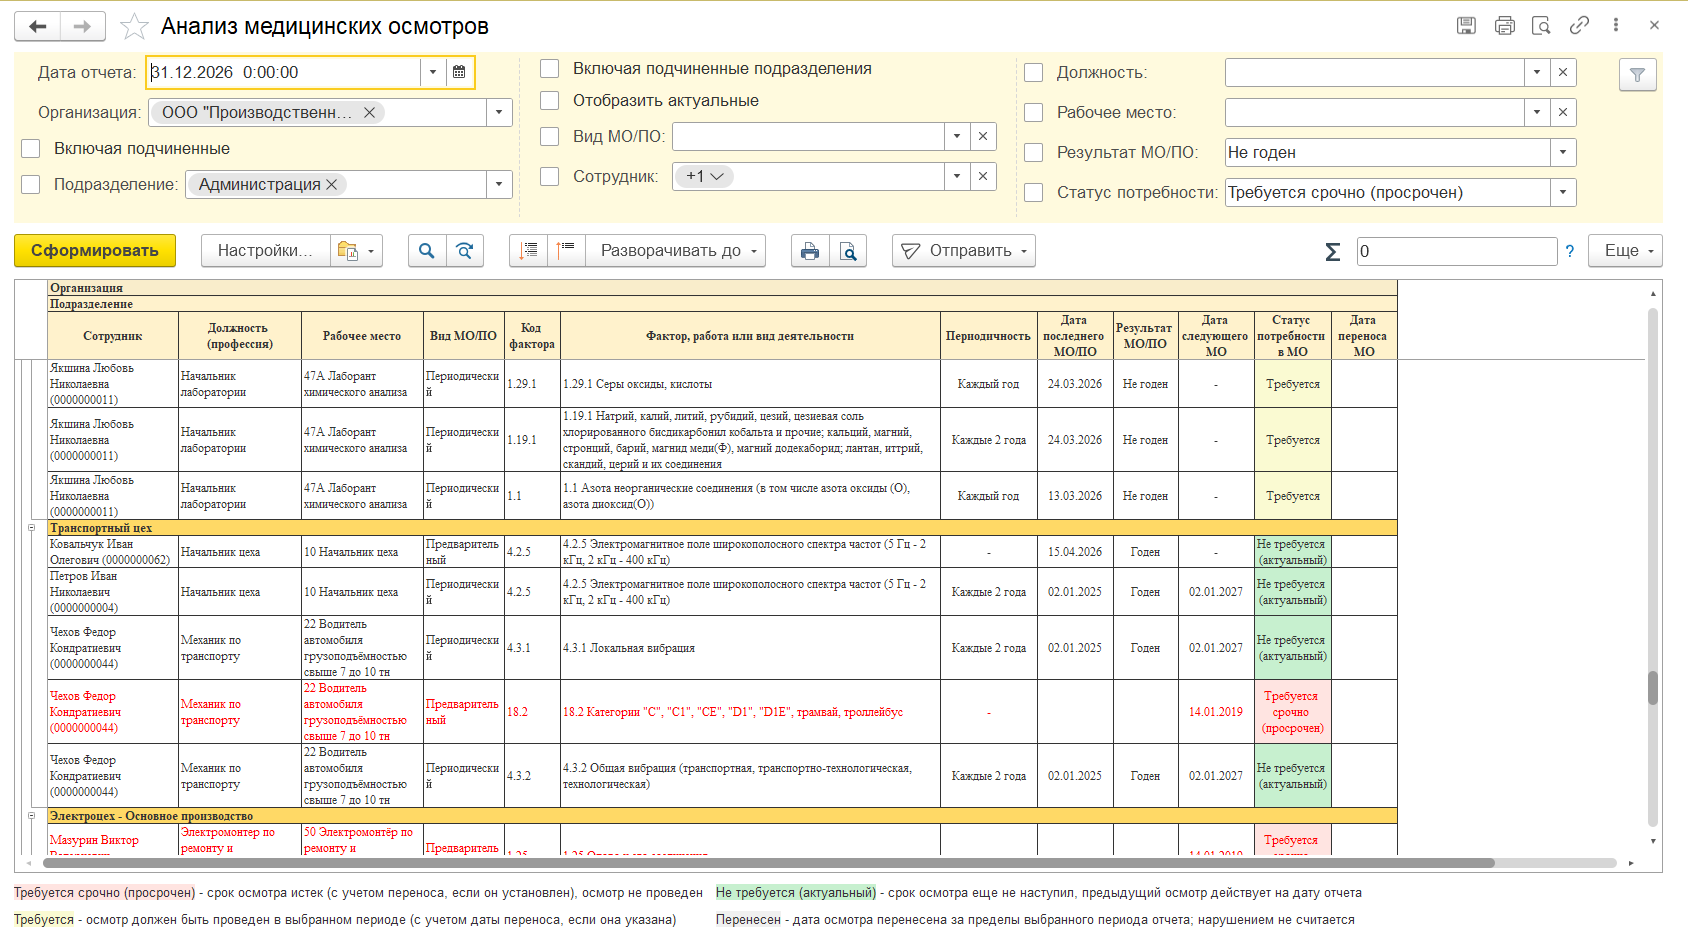This screenshot has width=1688, height=940.
Task: Open the Рабочее место dropdown list
Action: 1537,112
